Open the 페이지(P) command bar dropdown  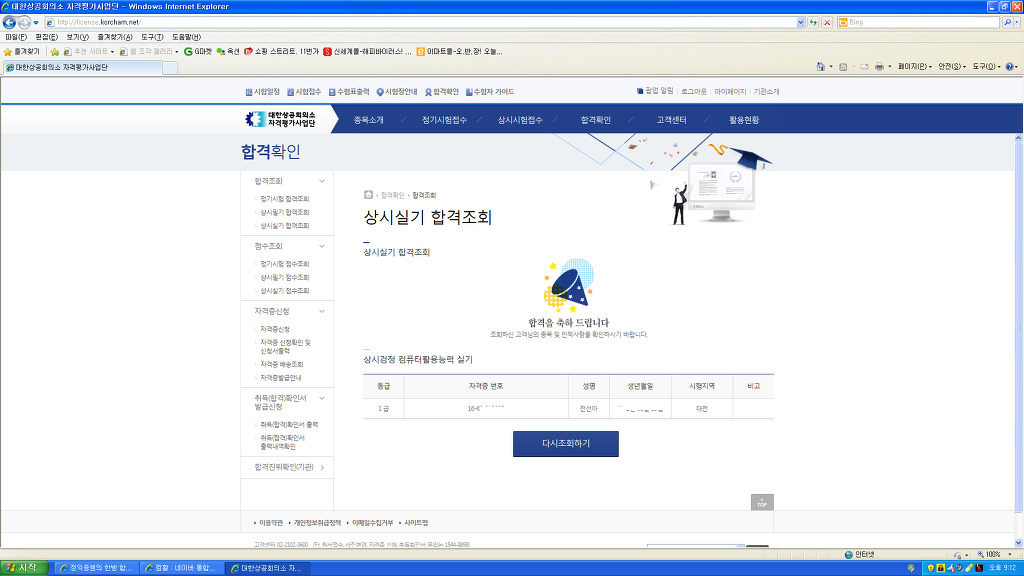915,67
